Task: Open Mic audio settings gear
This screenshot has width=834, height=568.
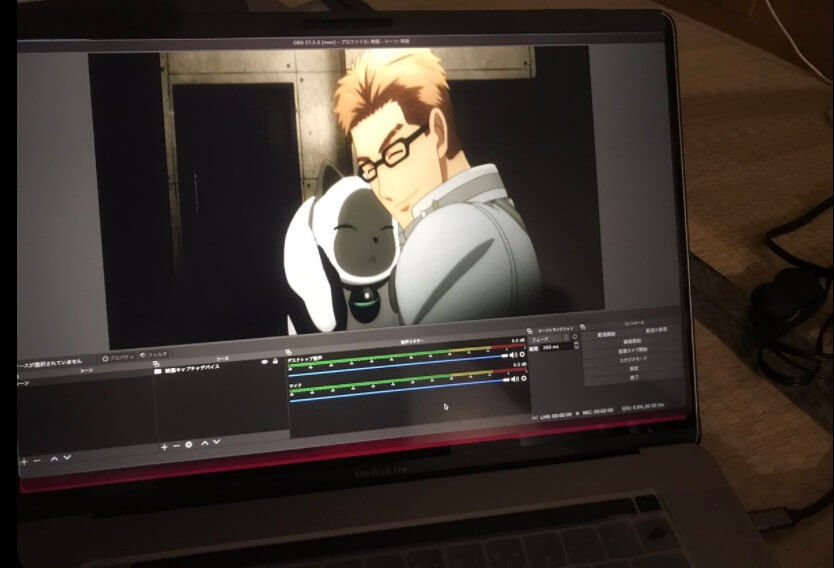Action: click(524, 378)
